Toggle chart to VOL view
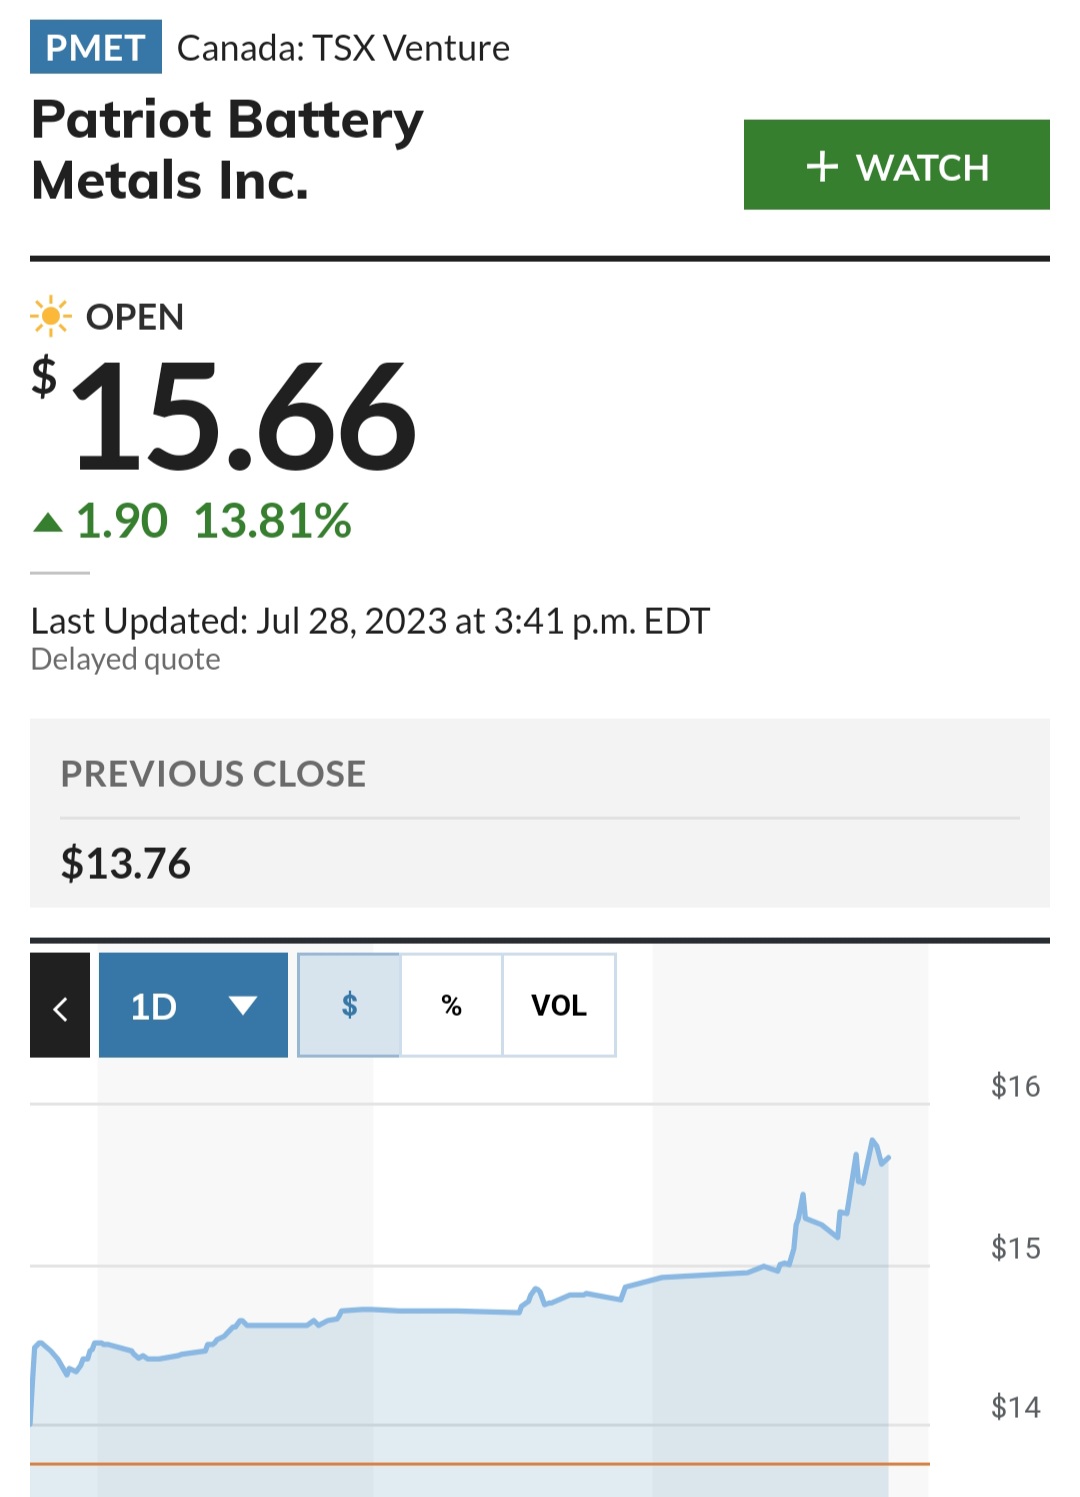The height and width of the screenshot is (1497, 1080). click(559, 1005)
